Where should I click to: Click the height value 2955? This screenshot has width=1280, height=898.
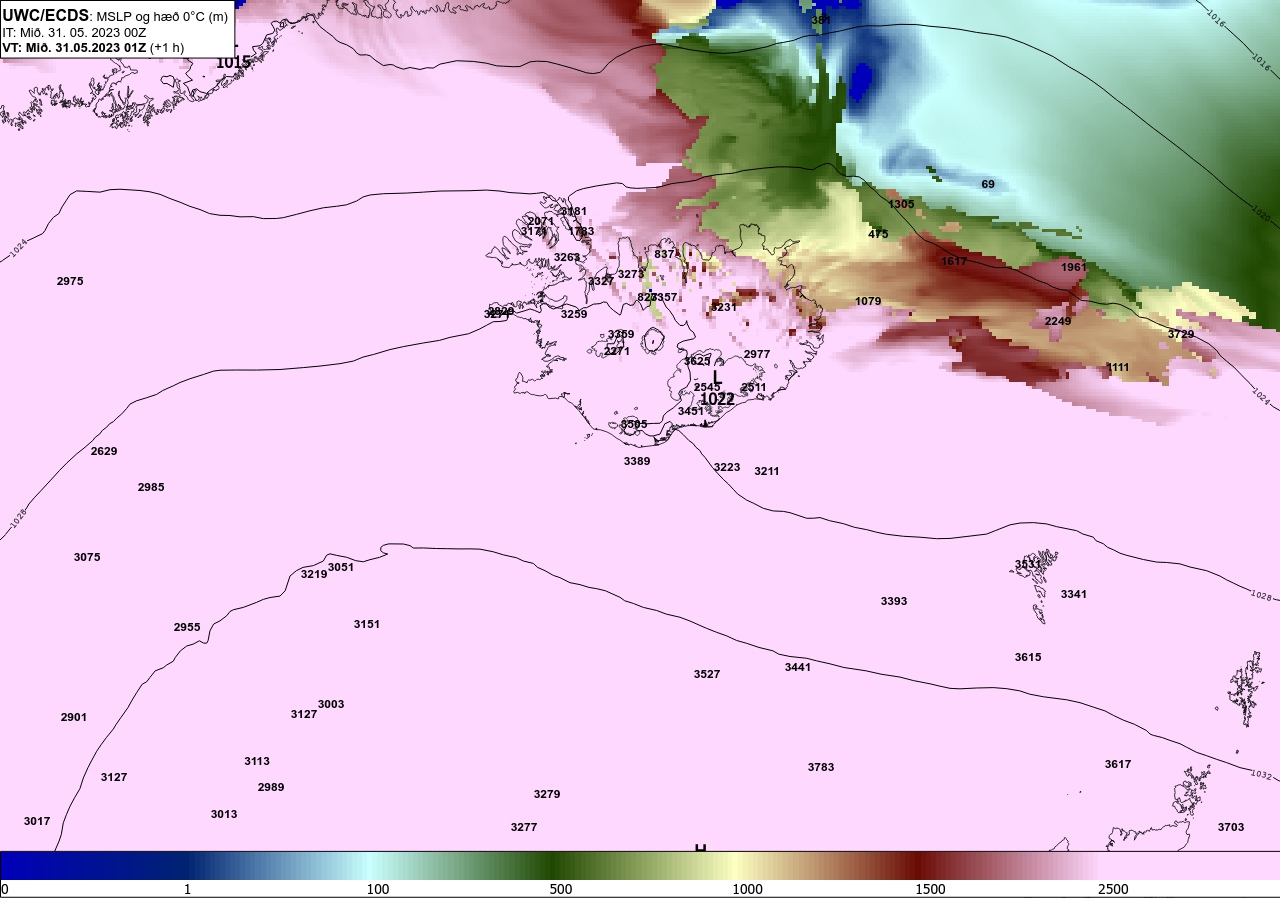point(187,627)
